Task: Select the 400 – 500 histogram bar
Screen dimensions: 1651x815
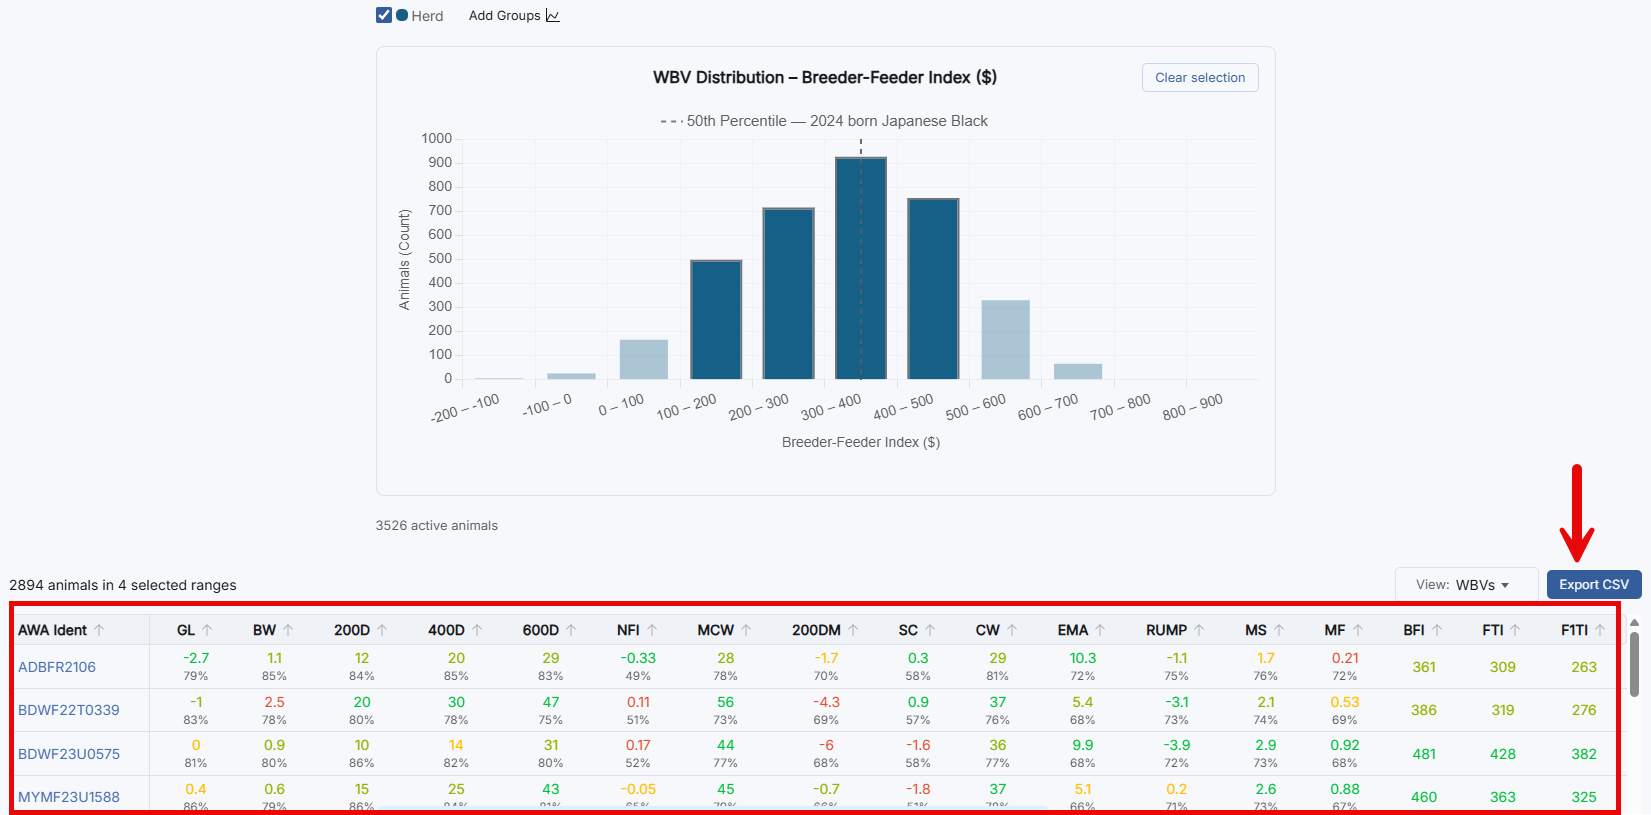Action: tap(933, 289)
